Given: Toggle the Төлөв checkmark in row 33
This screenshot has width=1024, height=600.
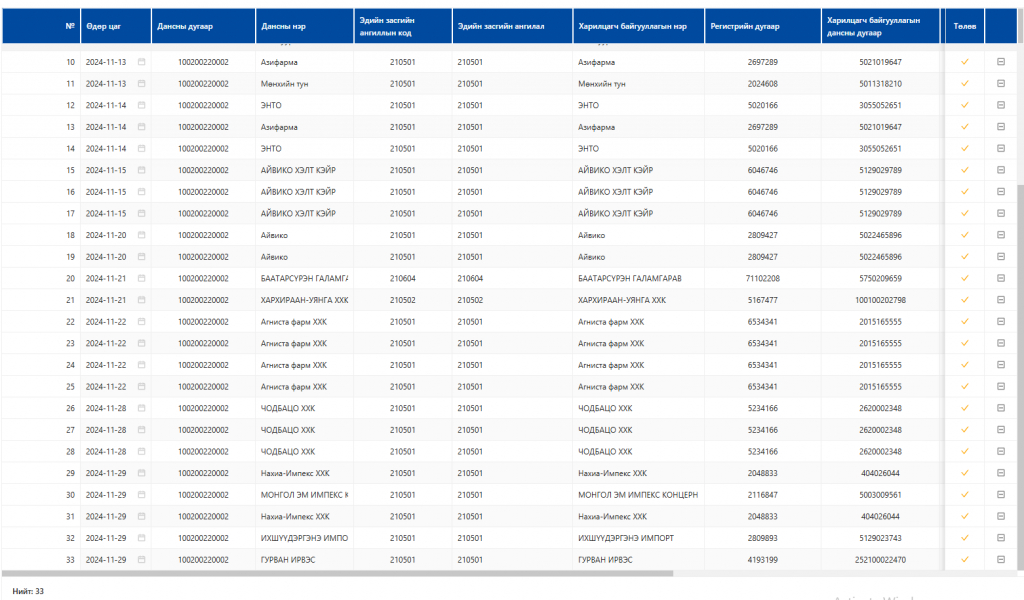Looking at the screenshot, I should pyautogui.click(x=965, y=560).
